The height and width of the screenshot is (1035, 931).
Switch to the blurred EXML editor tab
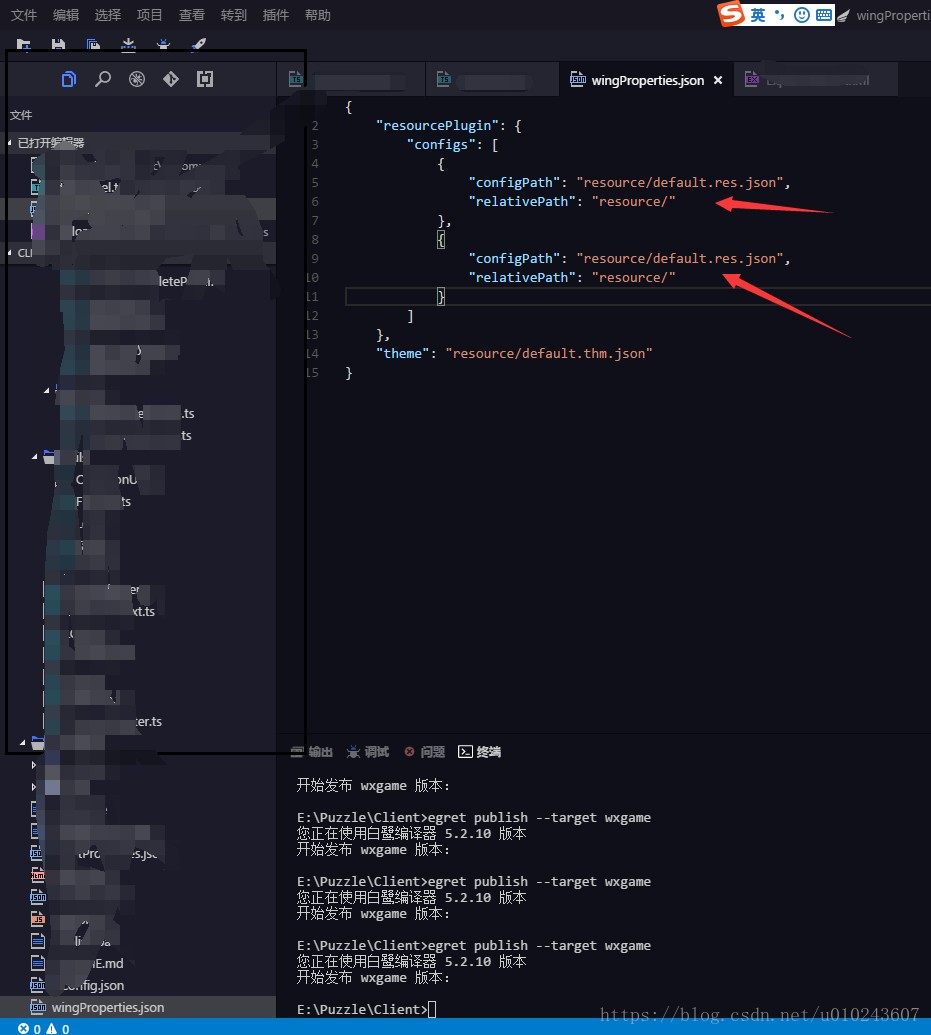(815, 80)
